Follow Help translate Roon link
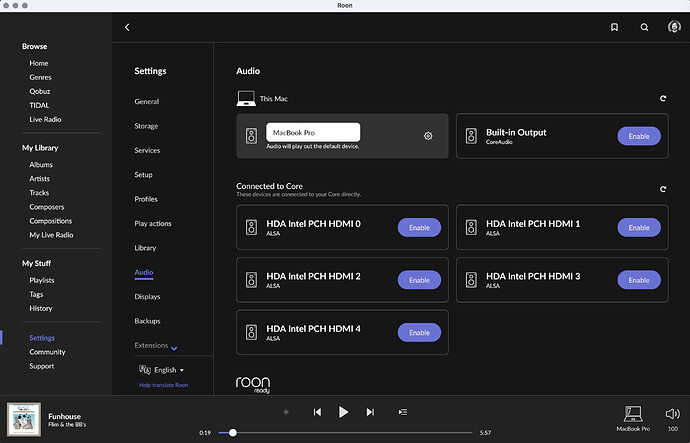Screen dimensions: 690x443 (164, 385)
